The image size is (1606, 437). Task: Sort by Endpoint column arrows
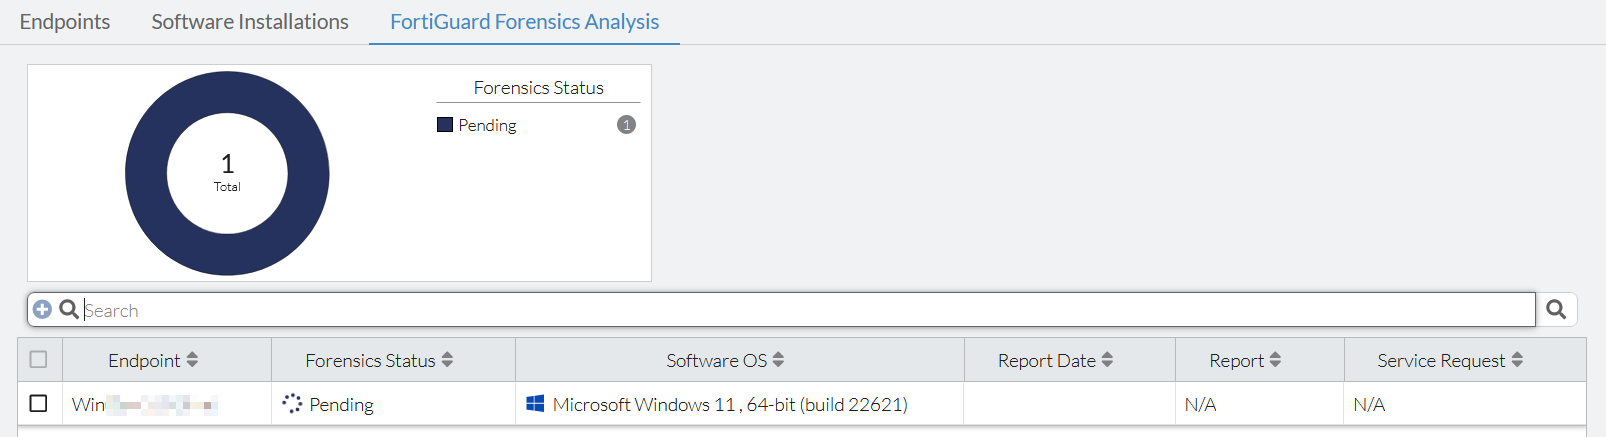pos(192,360)
